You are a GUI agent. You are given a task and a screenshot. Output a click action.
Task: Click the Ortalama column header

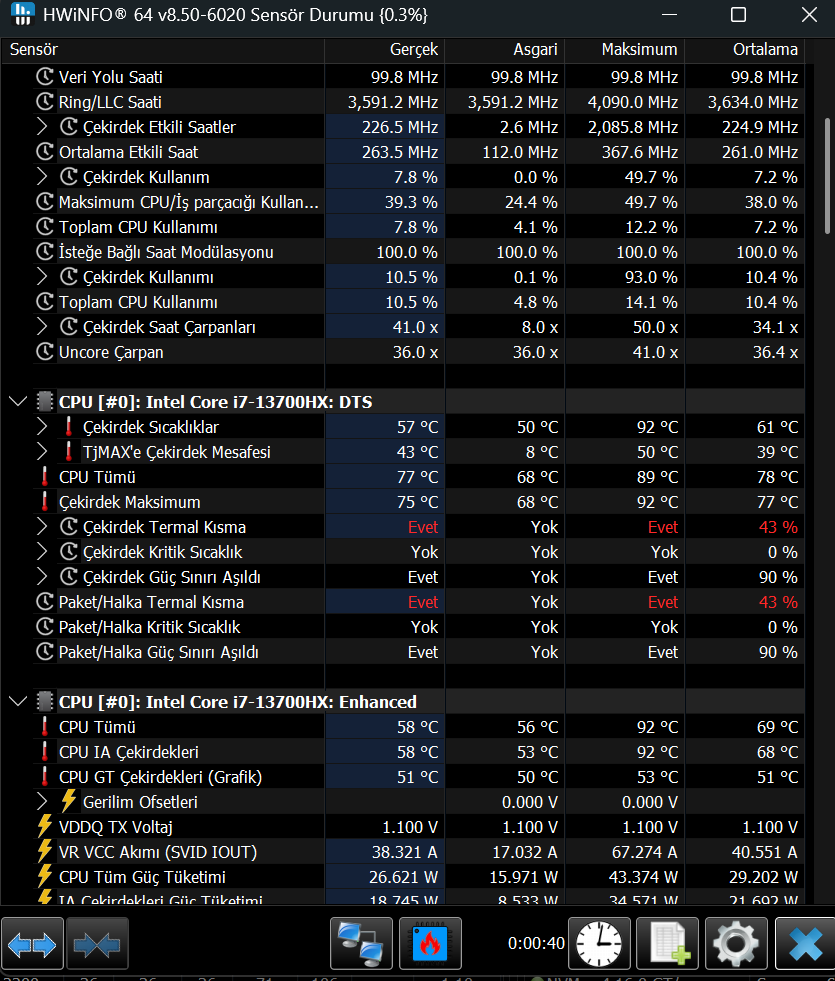(x=745, y=50)
